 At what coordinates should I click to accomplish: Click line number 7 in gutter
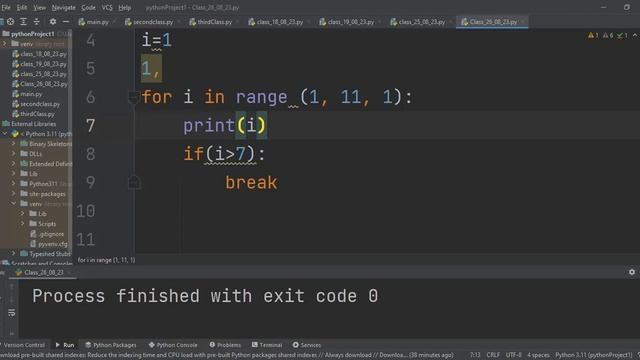[x=91, y=126]
